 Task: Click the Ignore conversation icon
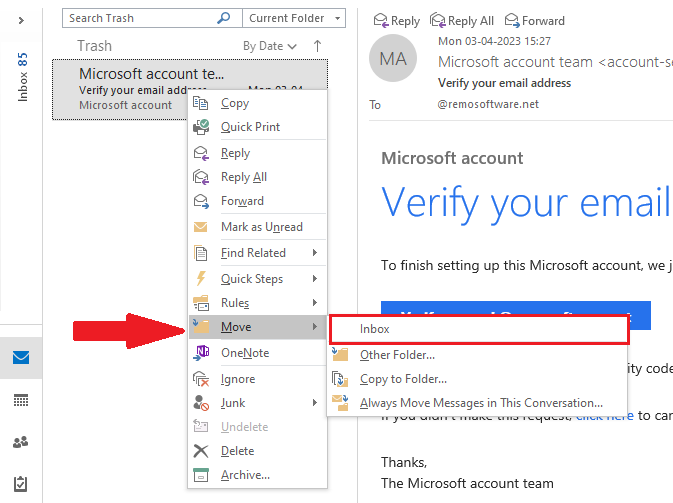(x=200, y=379)
